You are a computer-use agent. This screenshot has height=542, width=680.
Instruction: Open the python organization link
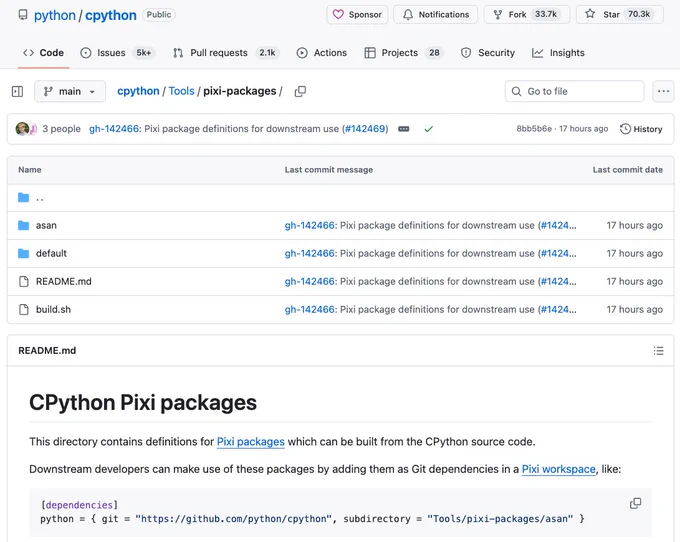[x=55, y=15]
